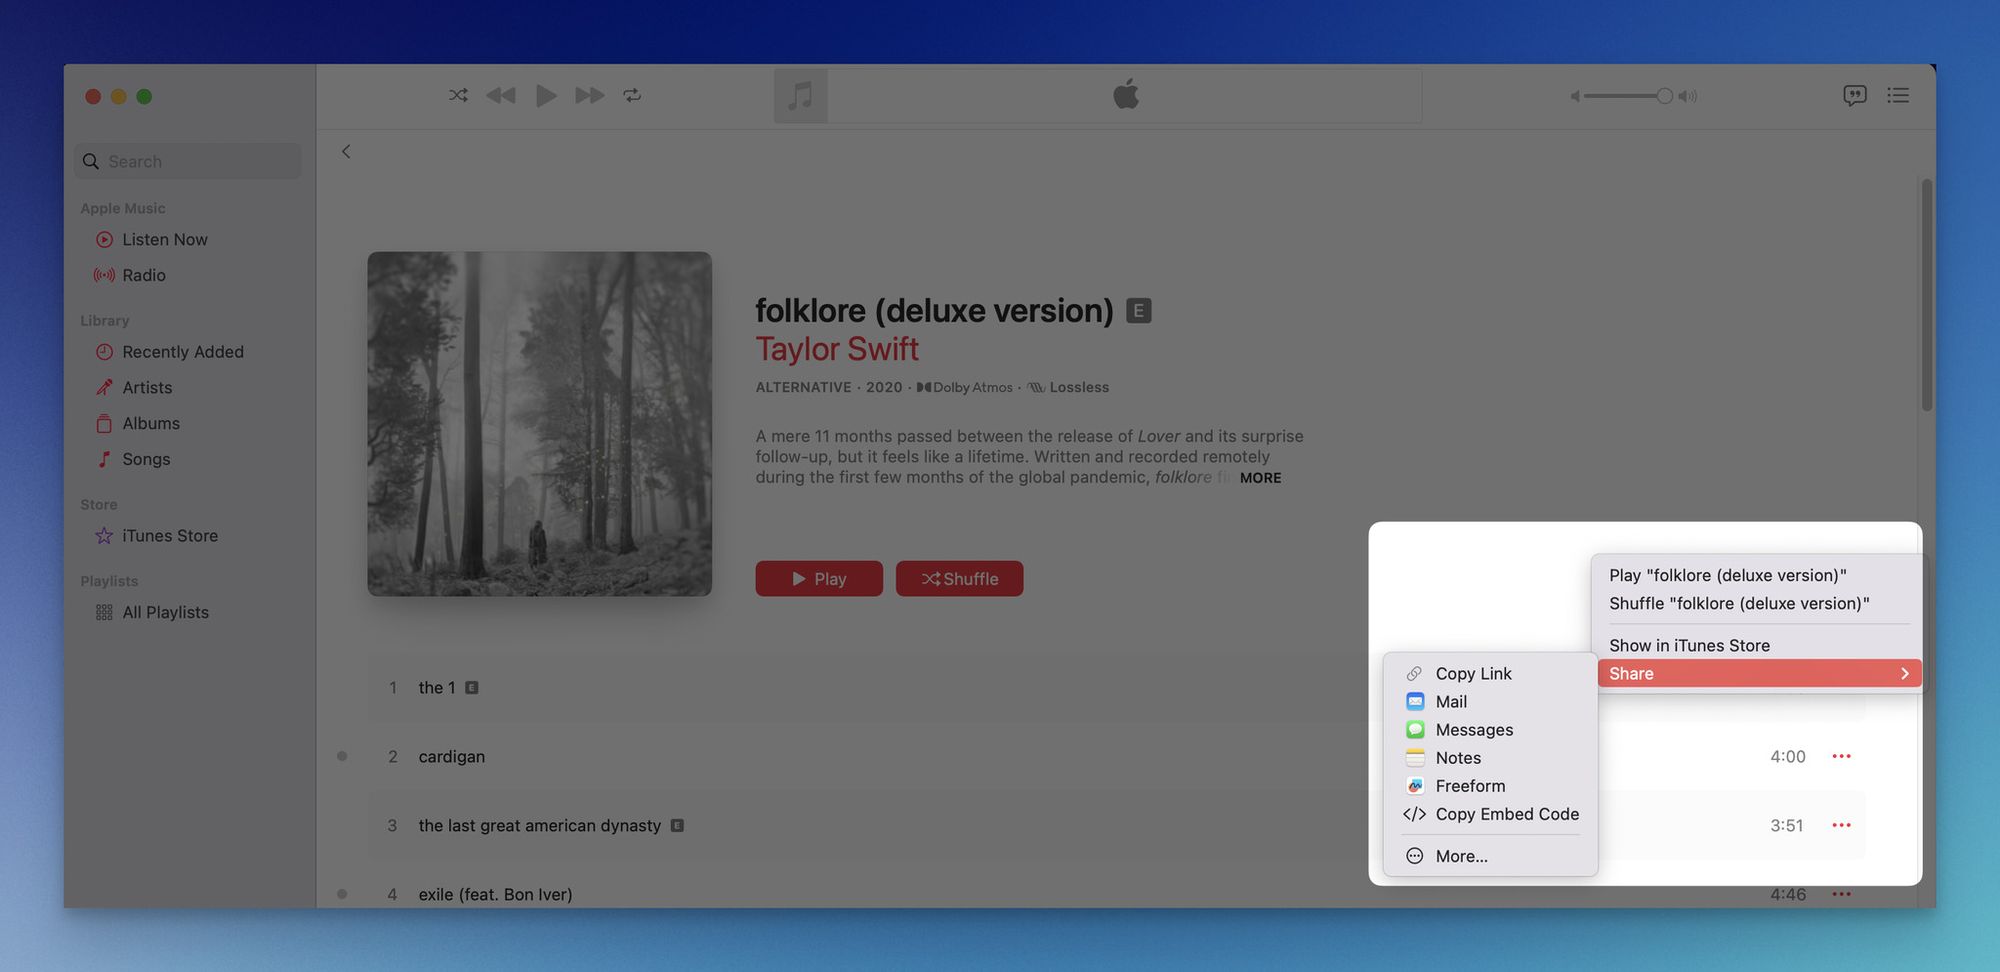Share the album to Notes

[x=1458, y=757]
